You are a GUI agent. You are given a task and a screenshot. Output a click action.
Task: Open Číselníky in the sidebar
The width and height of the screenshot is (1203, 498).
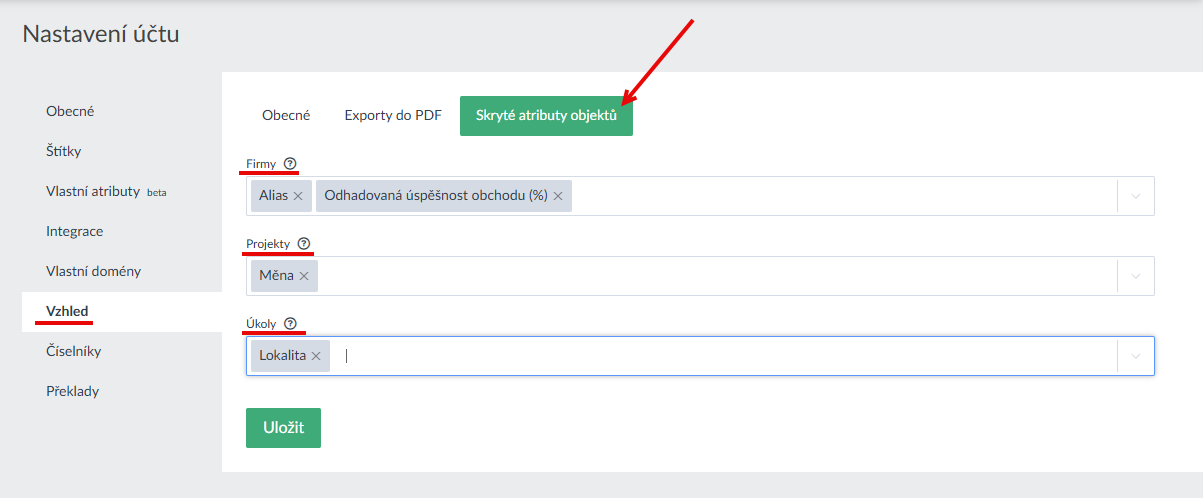[73, 351]
